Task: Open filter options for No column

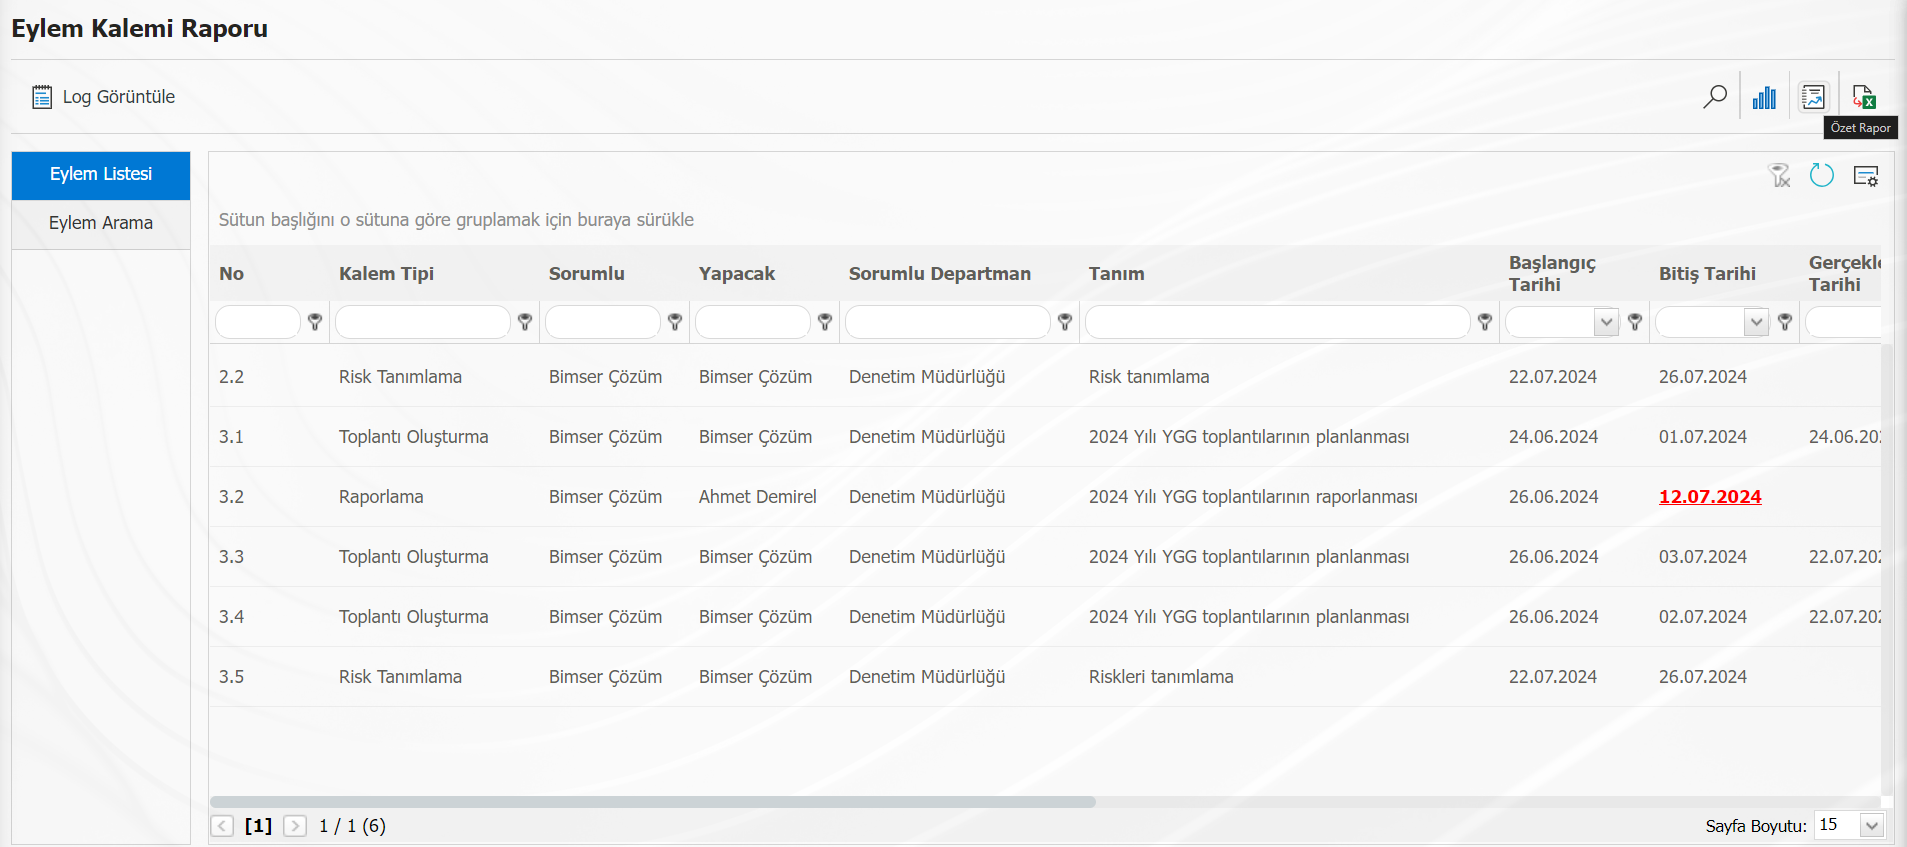Action: pos(315,322)
